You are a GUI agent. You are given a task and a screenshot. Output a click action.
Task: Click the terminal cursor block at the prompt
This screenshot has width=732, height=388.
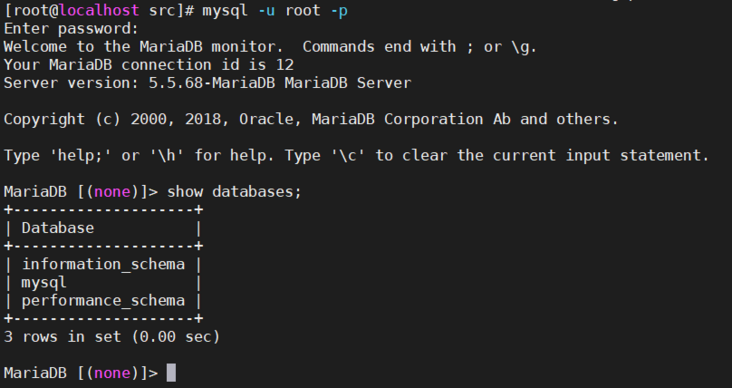(171, 373)
